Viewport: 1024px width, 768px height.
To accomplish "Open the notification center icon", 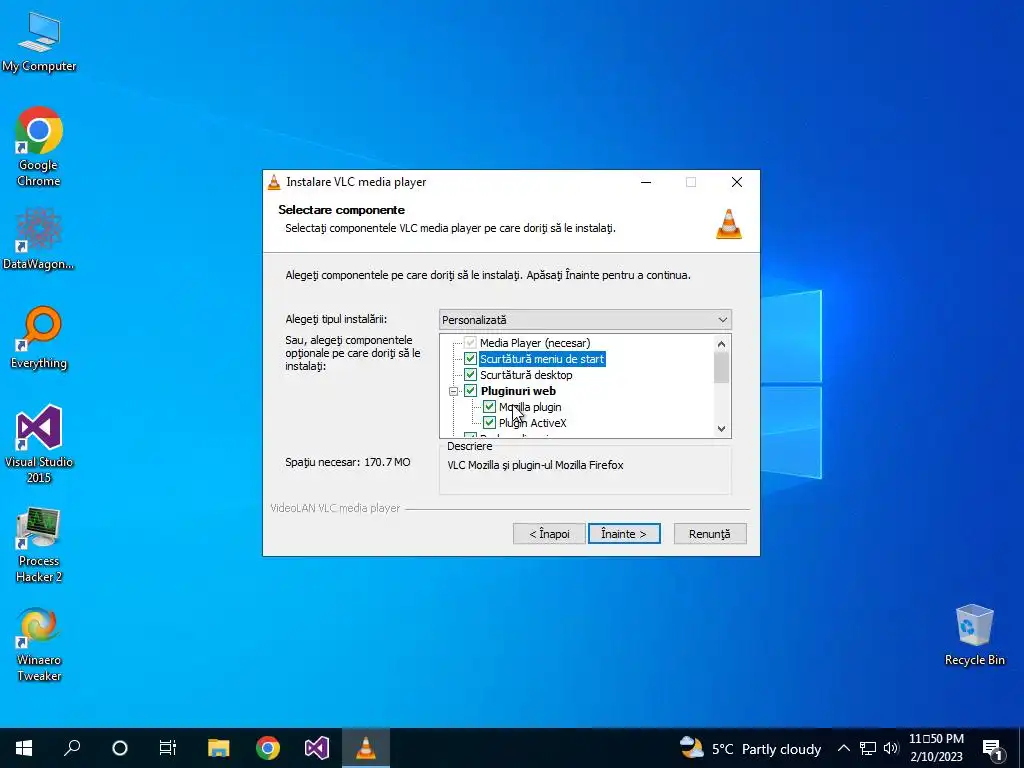I will (x=992, y=749).
